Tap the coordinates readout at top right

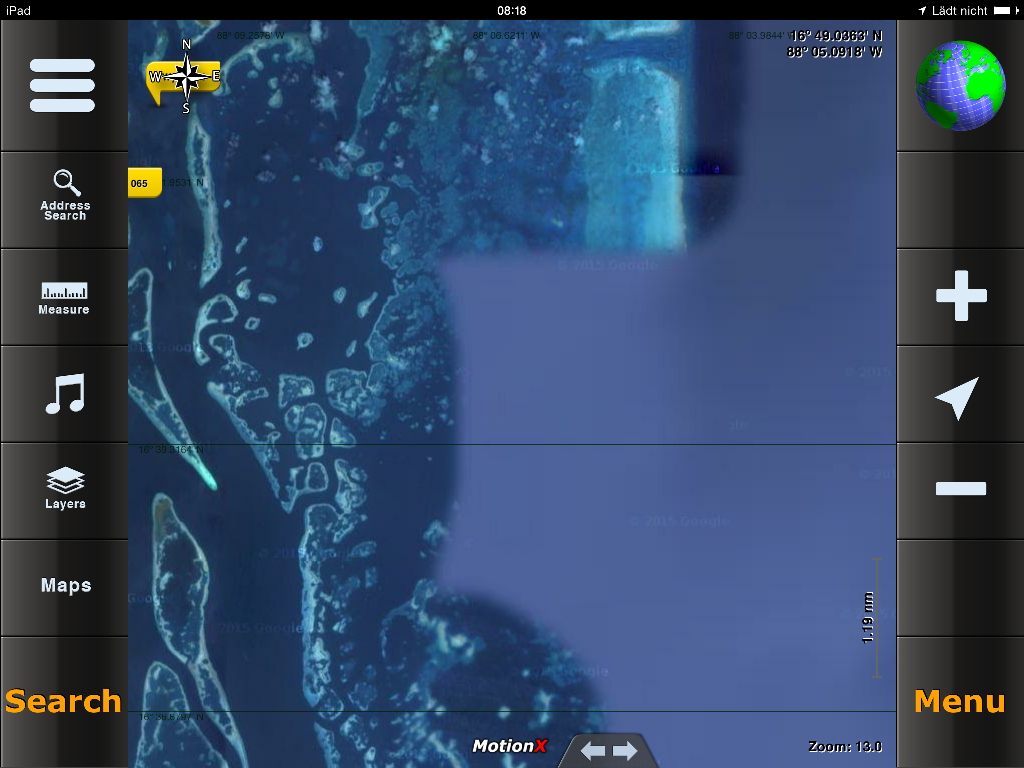[836, 44]
